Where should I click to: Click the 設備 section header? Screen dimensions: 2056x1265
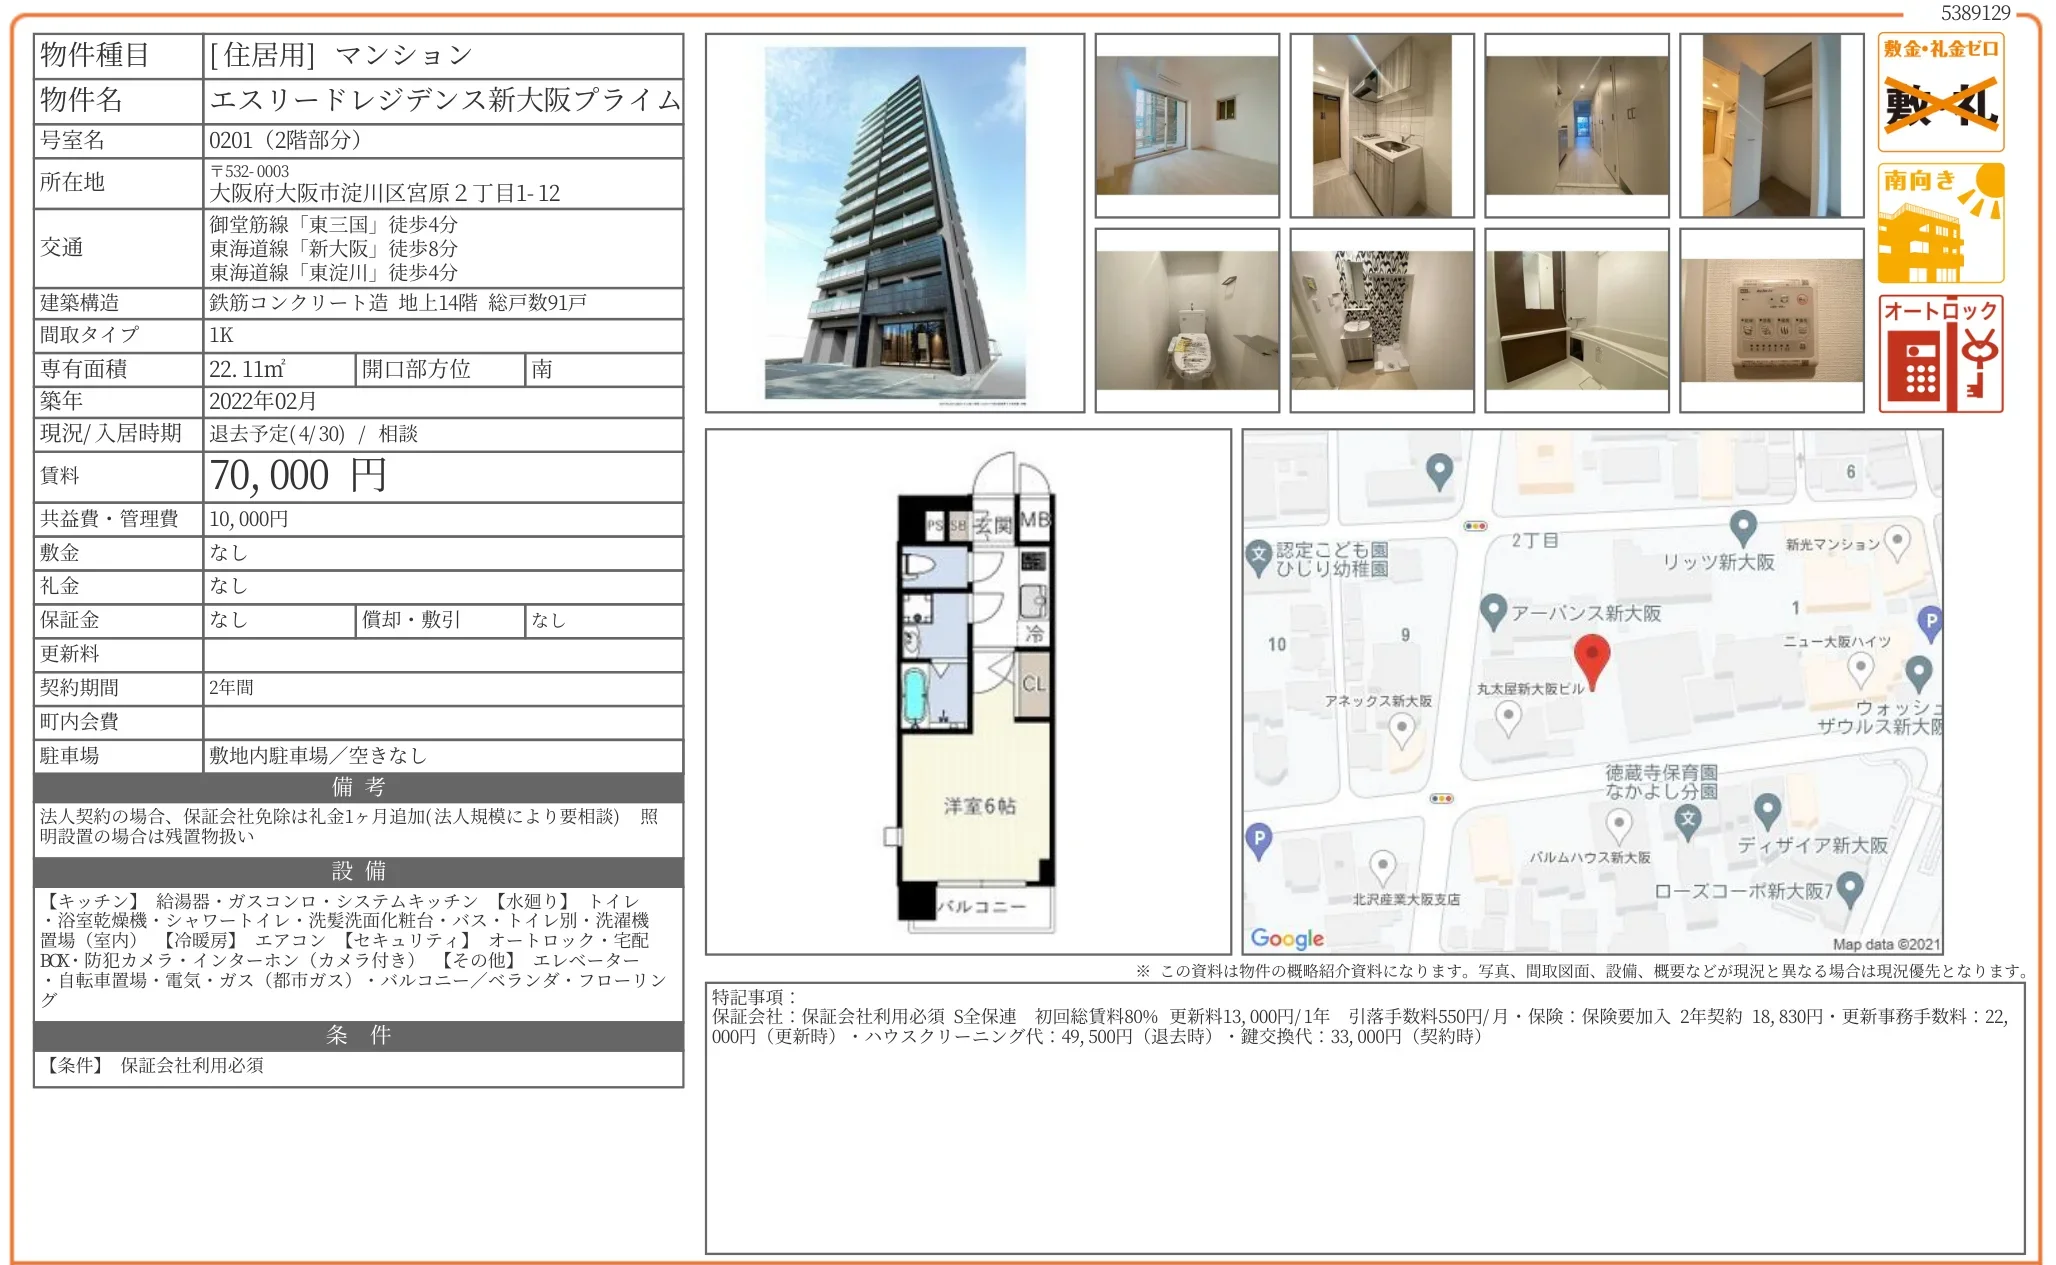pos(358,871)
